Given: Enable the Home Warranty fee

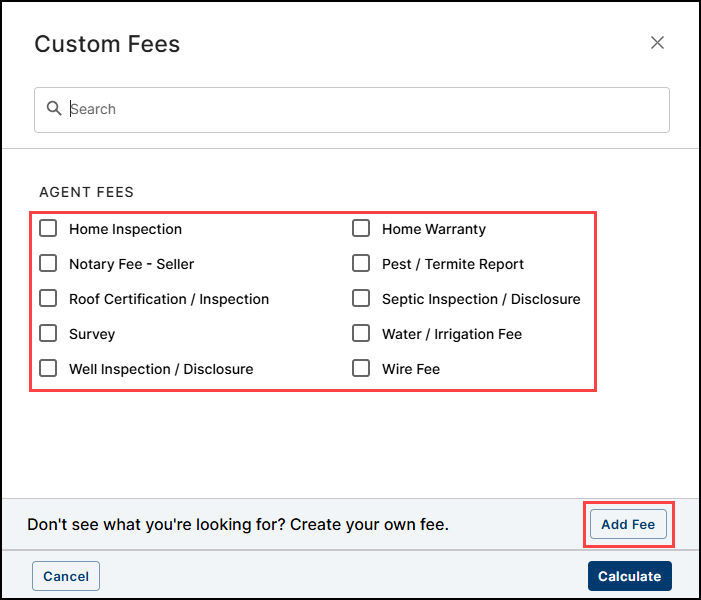Looking at the screenshot, I should pyautogui.click(x=361, y=229).
